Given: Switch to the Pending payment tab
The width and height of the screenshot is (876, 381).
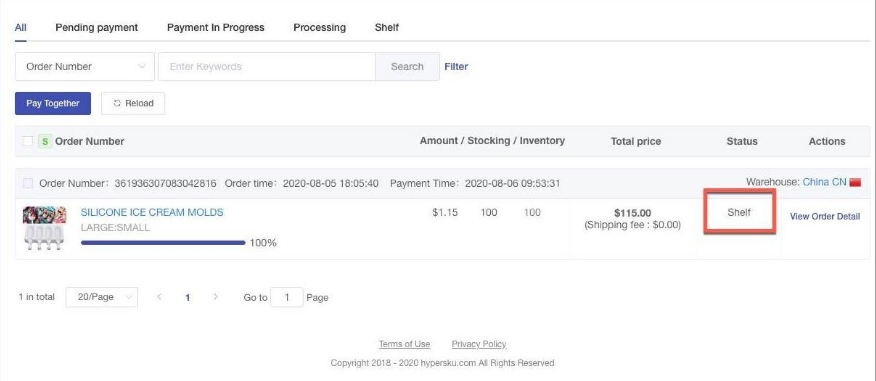Looking at the screenshot, I should pos(97,27).
